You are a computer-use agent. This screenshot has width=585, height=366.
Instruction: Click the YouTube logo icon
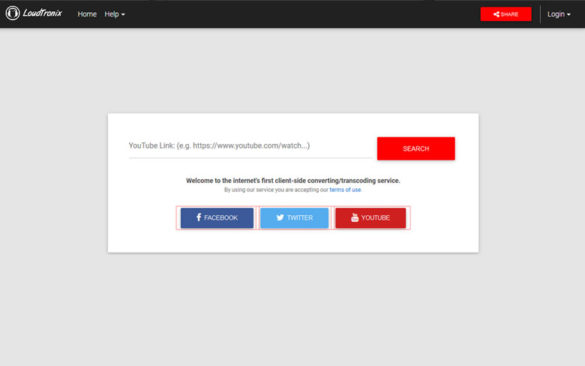click(355, 218)
